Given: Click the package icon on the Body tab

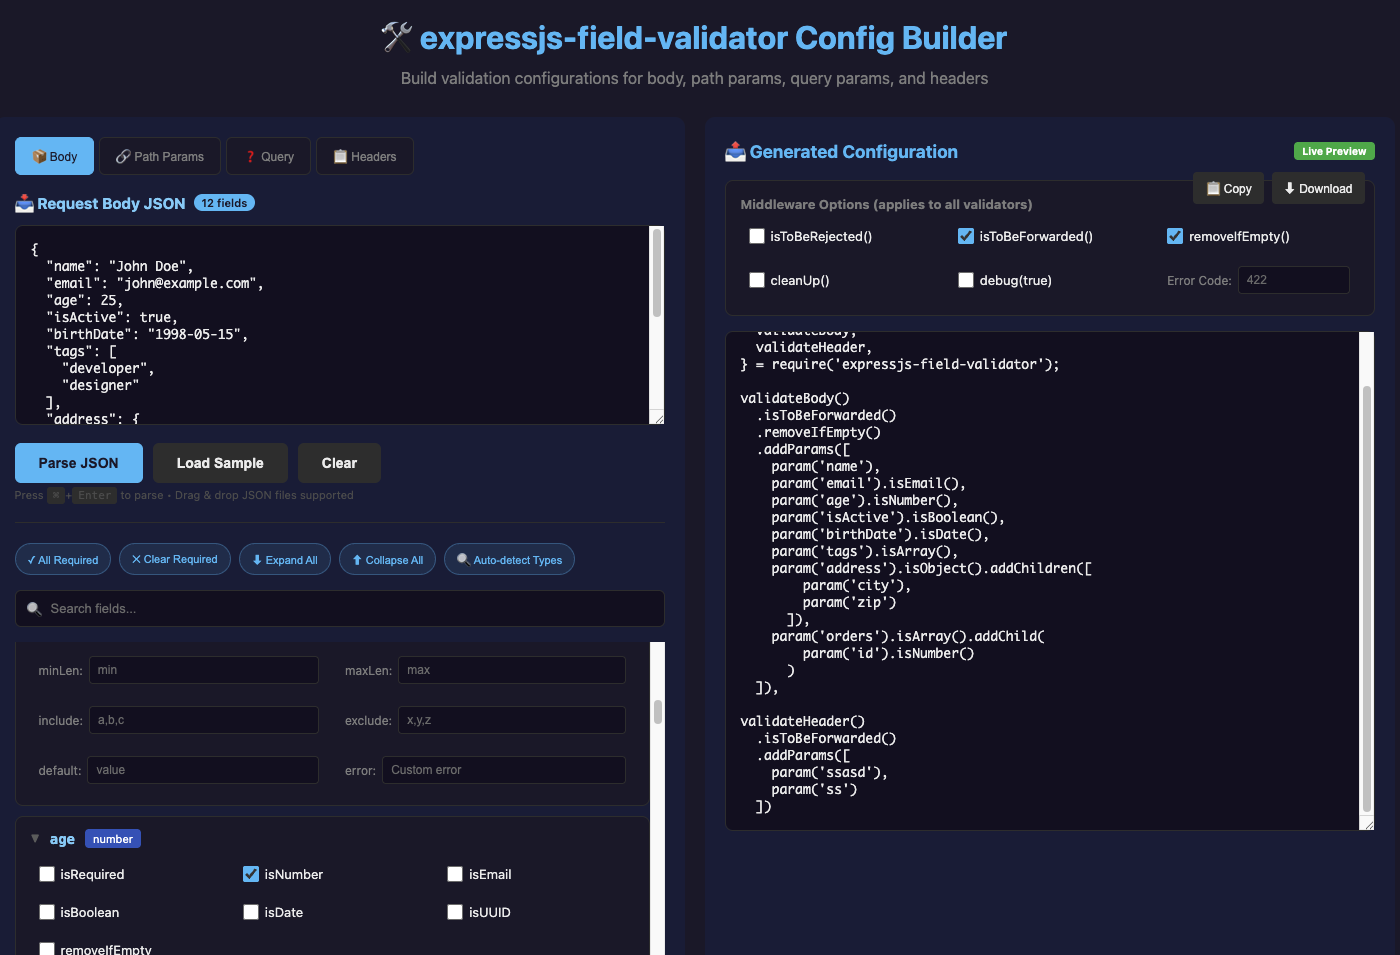Looking at the screenshot, I should click(x=39, y=156).
